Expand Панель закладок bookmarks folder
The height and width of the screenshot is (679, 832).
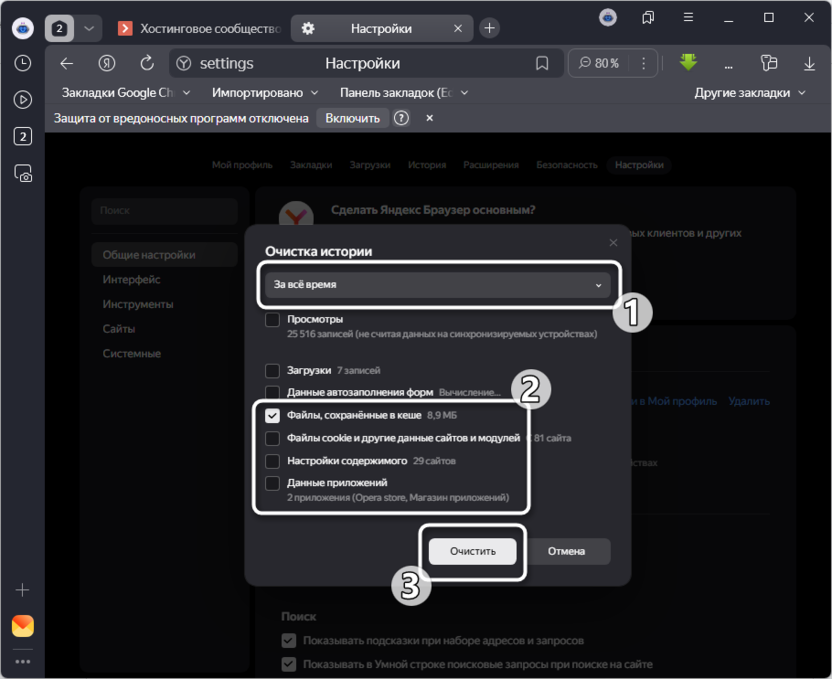tap(404, 93)
